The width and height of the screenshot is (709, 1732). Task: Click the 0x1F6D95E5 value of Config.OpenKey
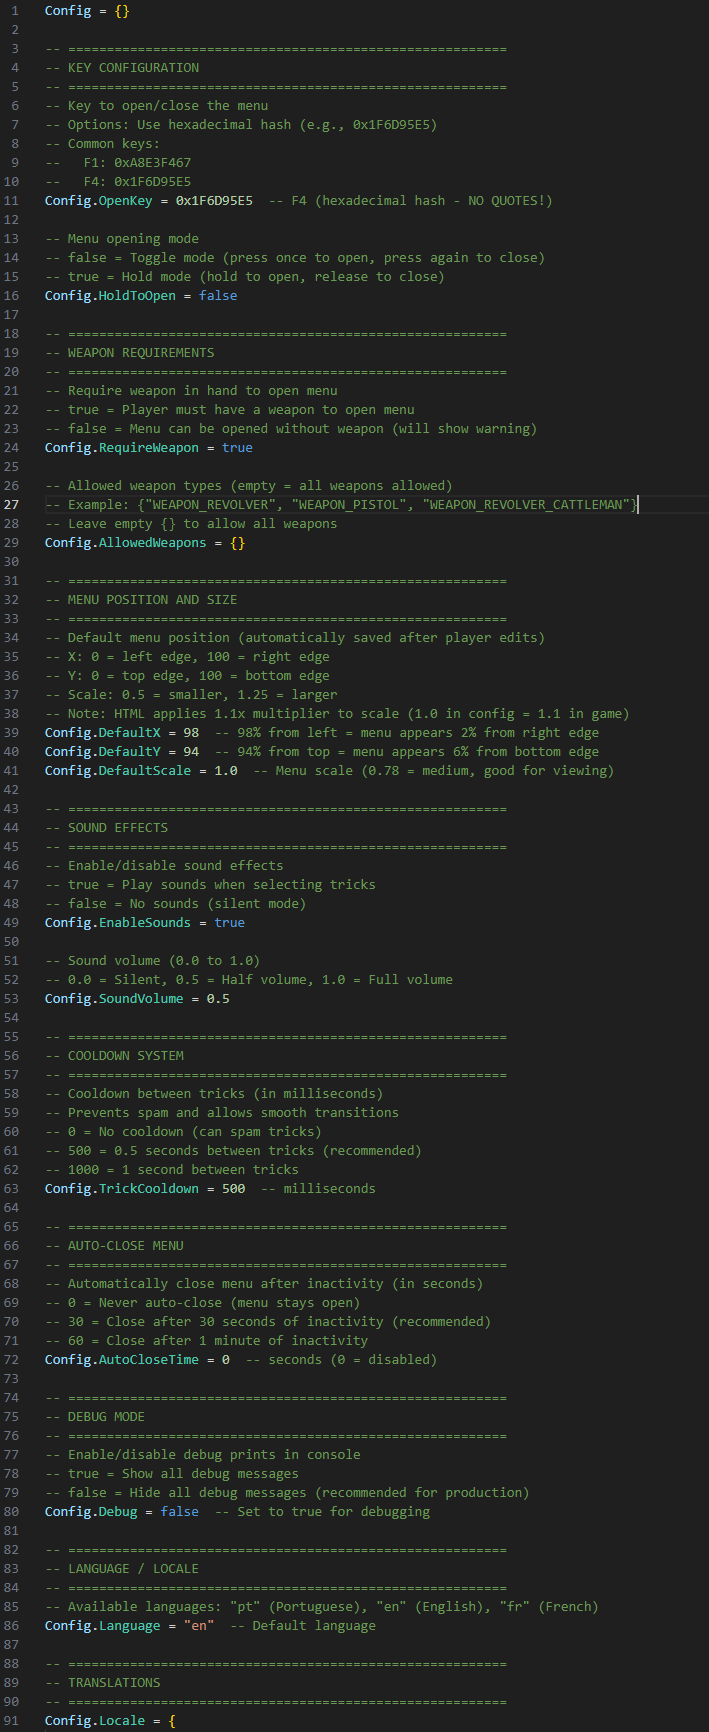click(x=214, y=200)
